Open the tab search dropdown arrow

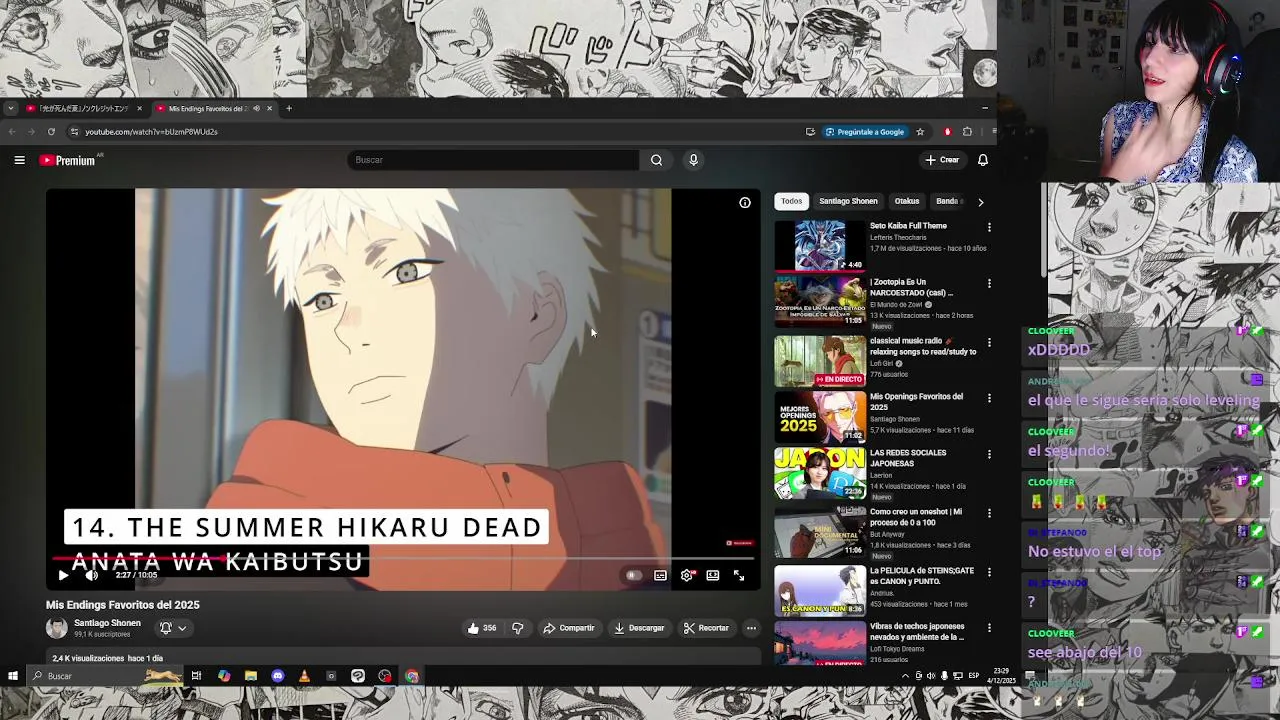(10, 108)
